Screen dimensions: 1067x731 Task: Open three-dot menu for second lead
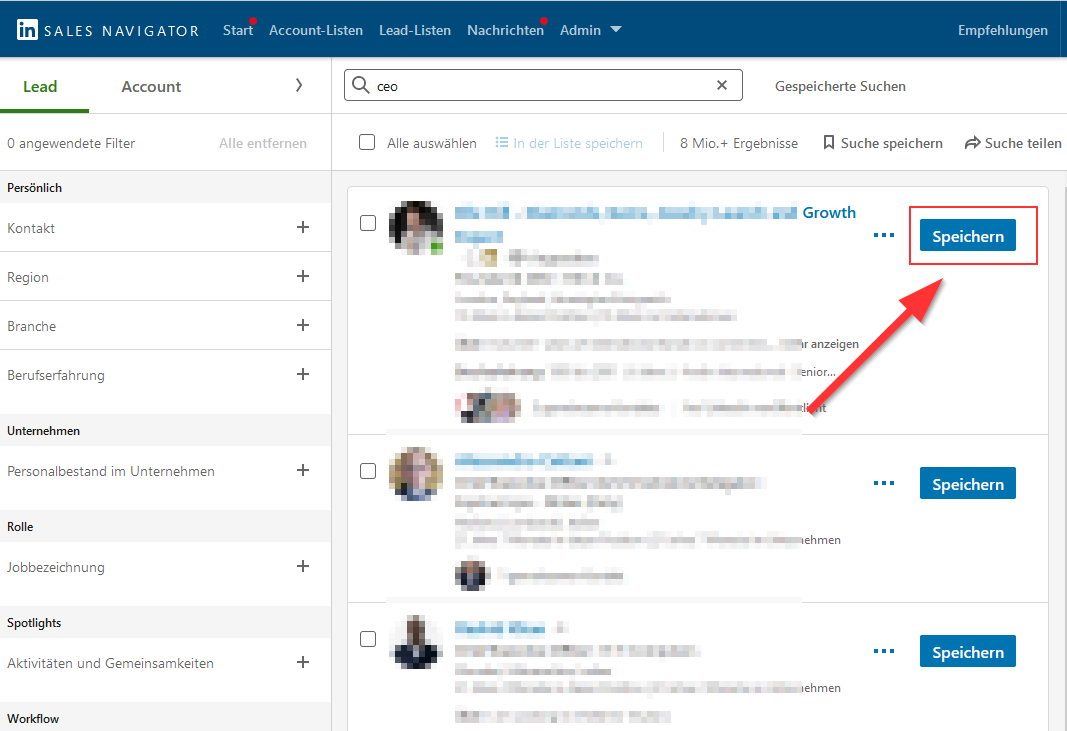tap(883, 484)
